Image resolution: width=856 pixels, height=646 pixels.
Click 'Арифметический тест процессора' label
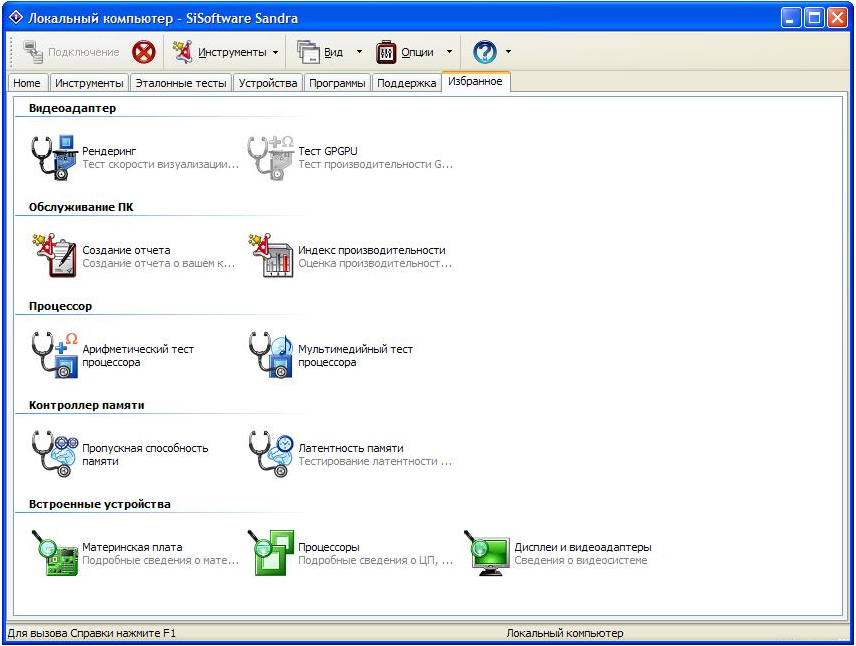point(138,355)
